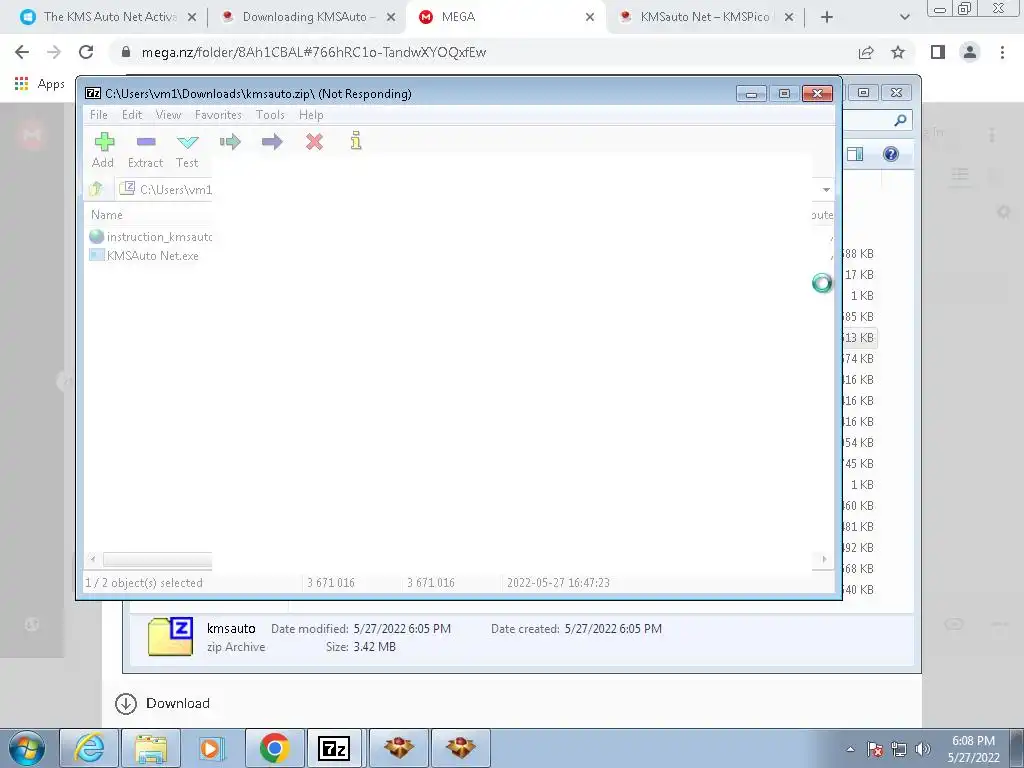The width and height of the screenshot is (1024, 768).
Task: Click the red Delete X icon in 7-Zip
Action: click(314, 142)
